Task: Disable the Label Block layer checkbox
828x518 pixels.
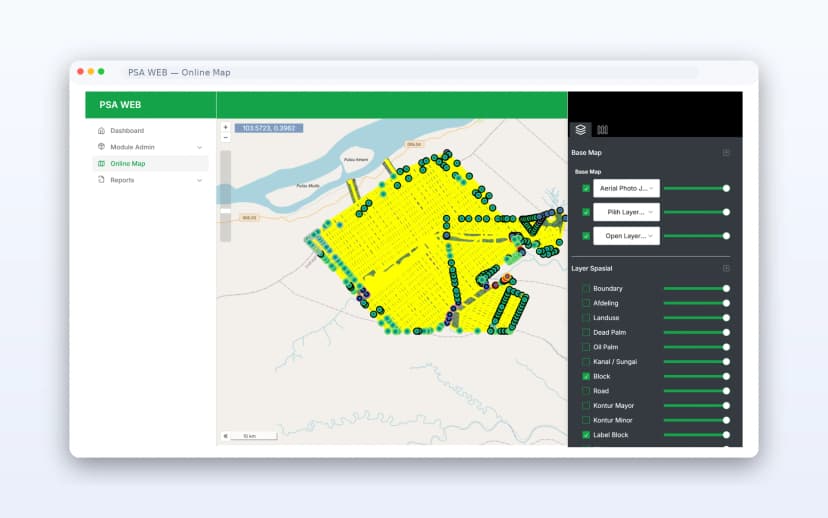Action: pos(586,435)
